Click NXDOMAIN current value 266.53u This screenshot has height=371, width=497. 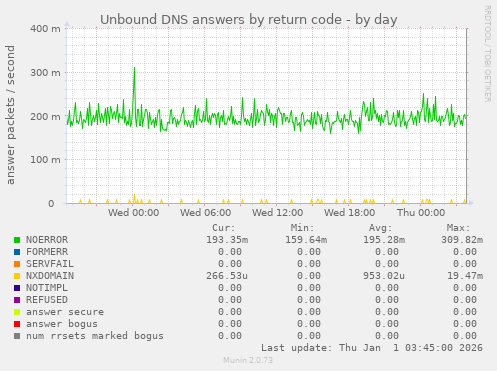pos(227,276)
